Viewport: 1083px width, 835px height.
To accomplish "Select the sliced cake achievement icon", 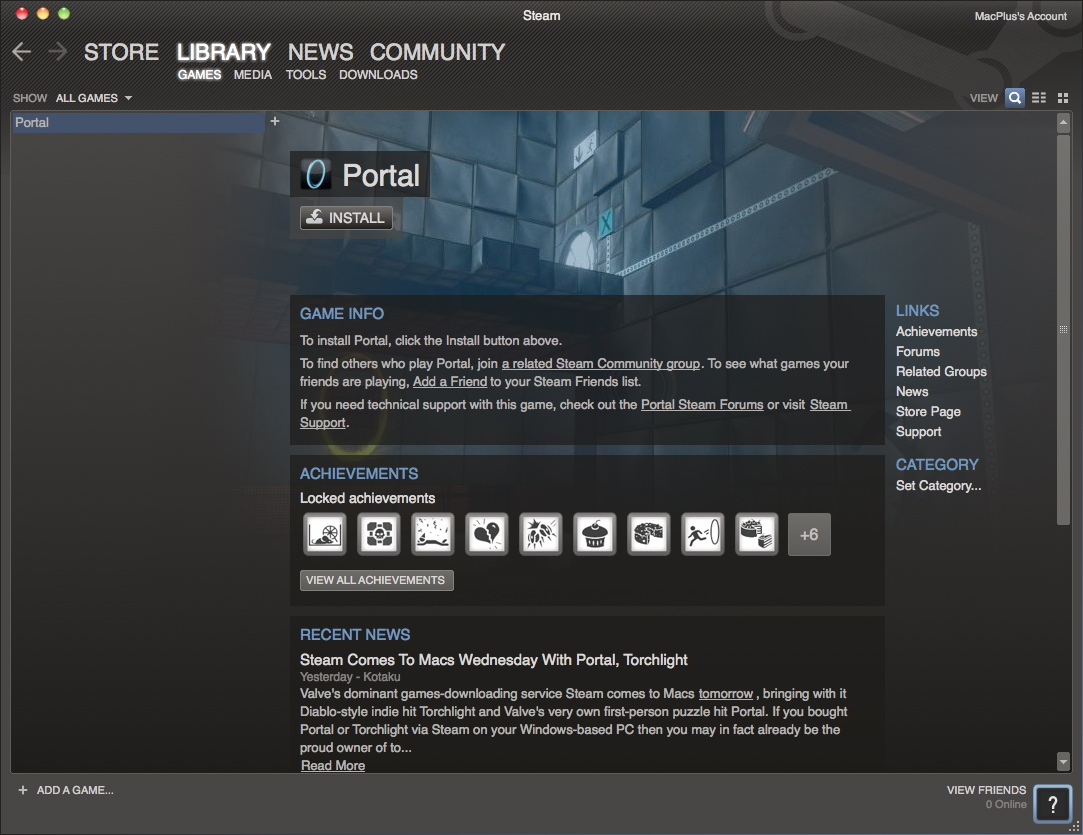I will tap(648, 534).
